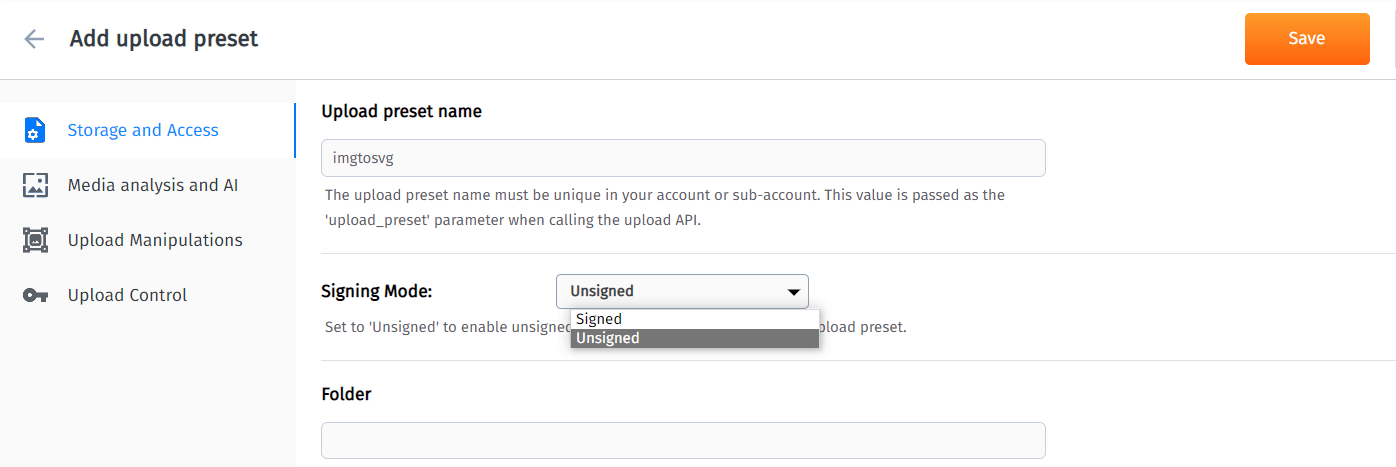
Task: Go to Upload Manipulations section
Action: (x=155, y=240)
